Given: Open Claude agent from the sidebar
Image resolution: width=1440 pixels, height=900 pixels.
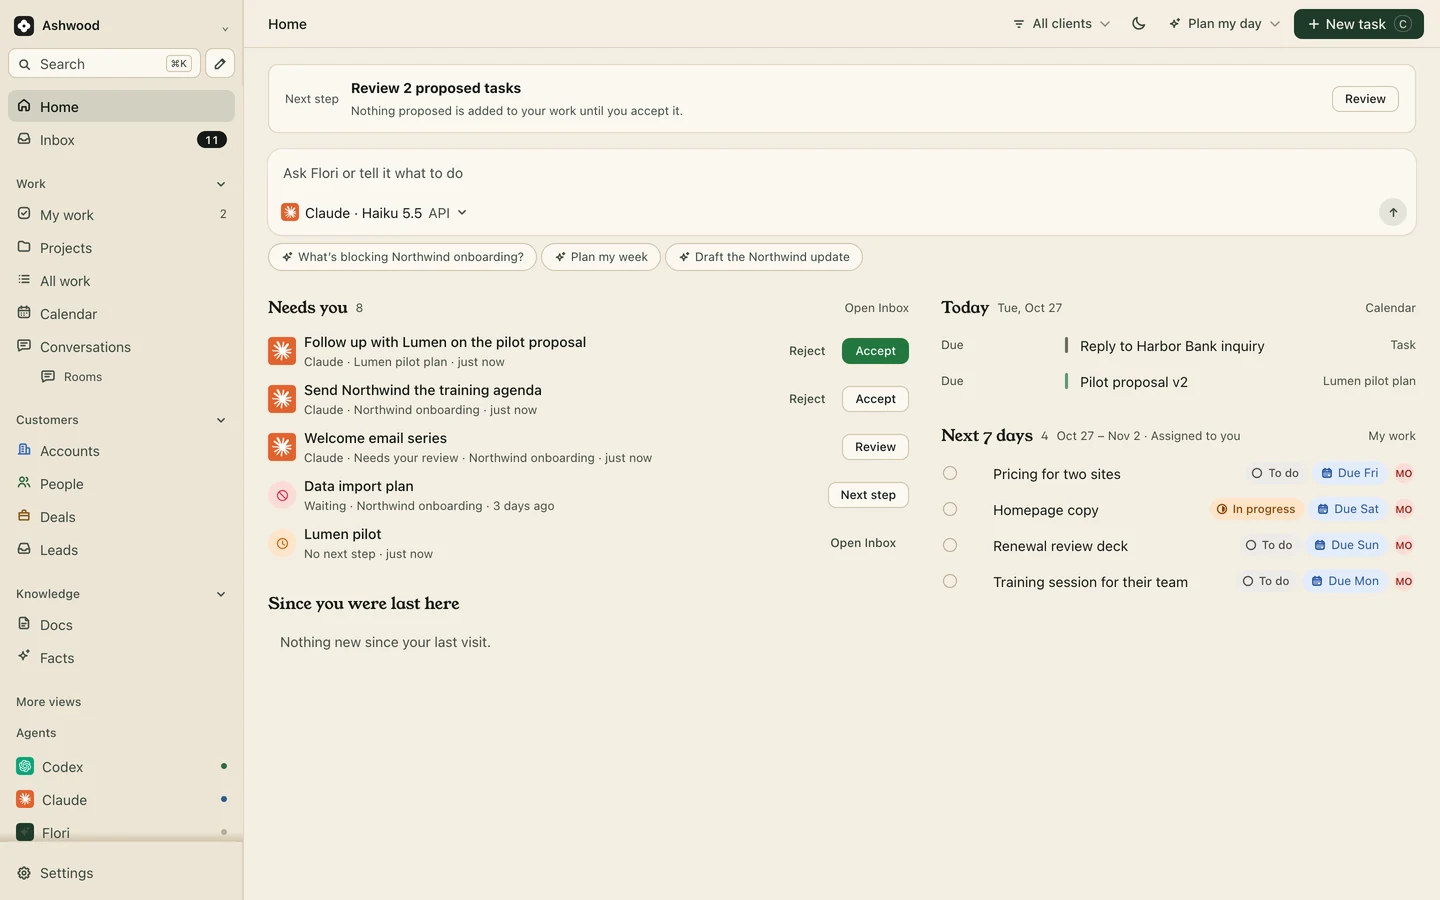Looking at the screenshot, I should pos(121,800).
